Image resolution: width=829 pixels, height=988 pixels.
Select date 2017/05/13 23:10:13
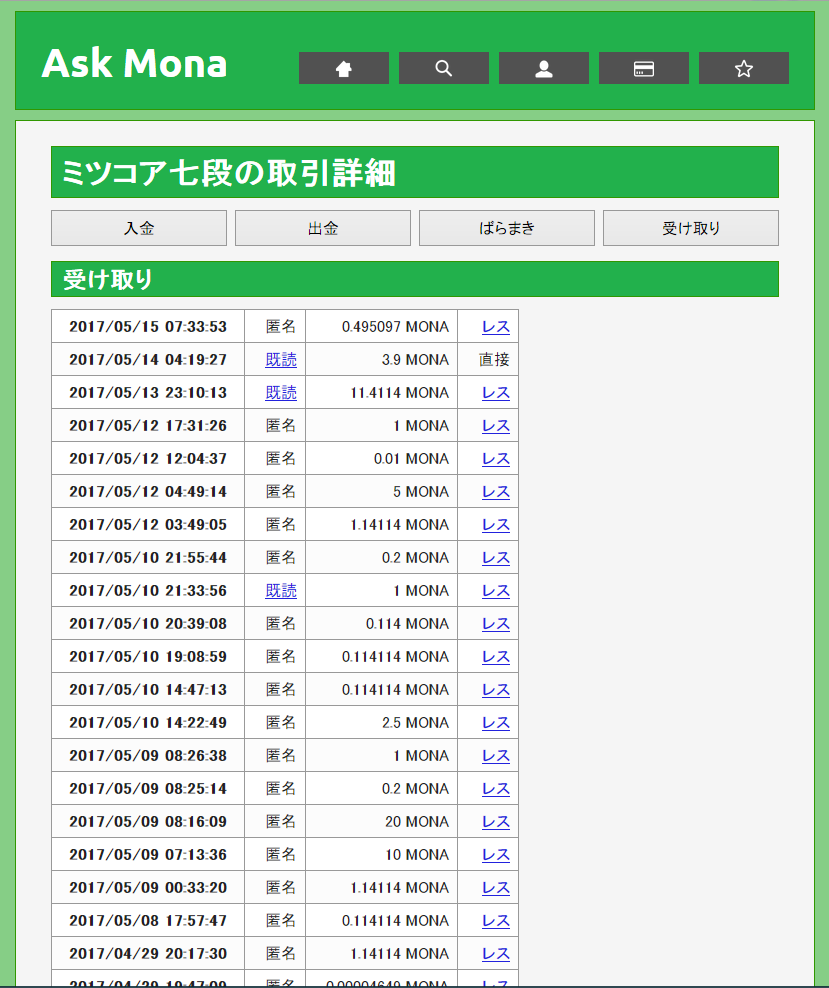click(x=148, y=393)
